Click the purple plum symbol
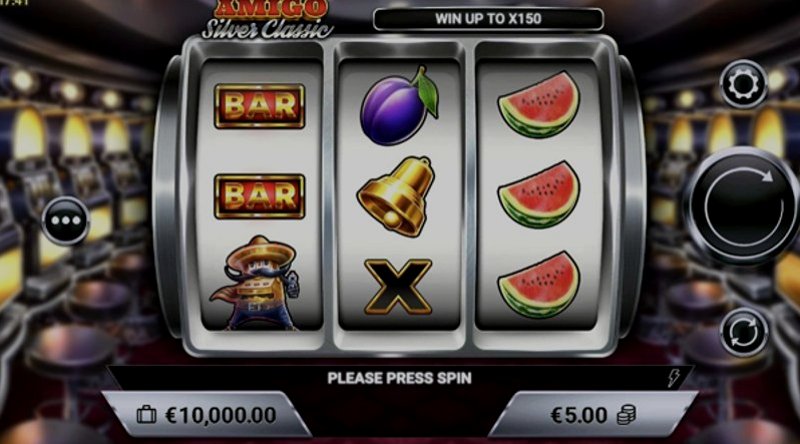Image resolution: width=800 pixels, height=444 pixels. 398,106
